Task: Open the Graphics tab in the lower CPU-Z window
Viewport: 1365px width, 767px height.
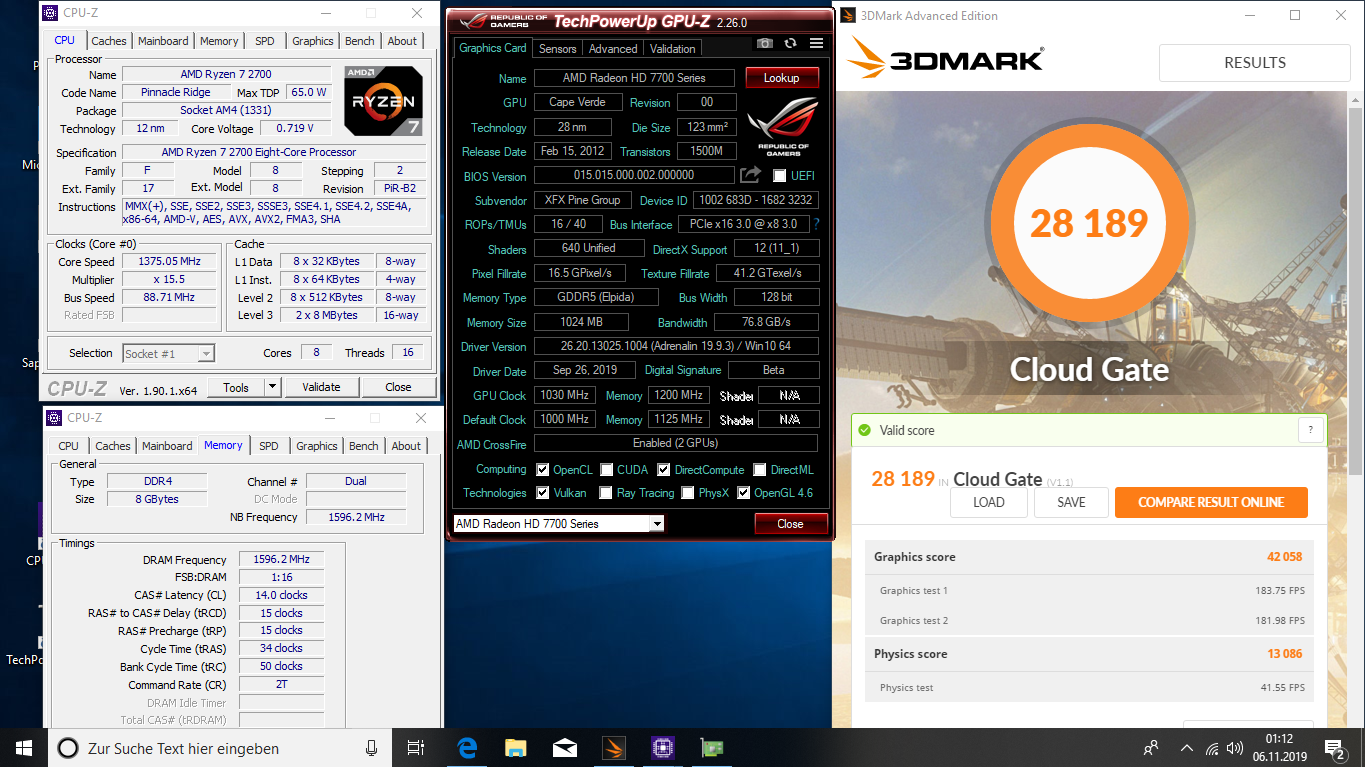Action: (317, 446)
